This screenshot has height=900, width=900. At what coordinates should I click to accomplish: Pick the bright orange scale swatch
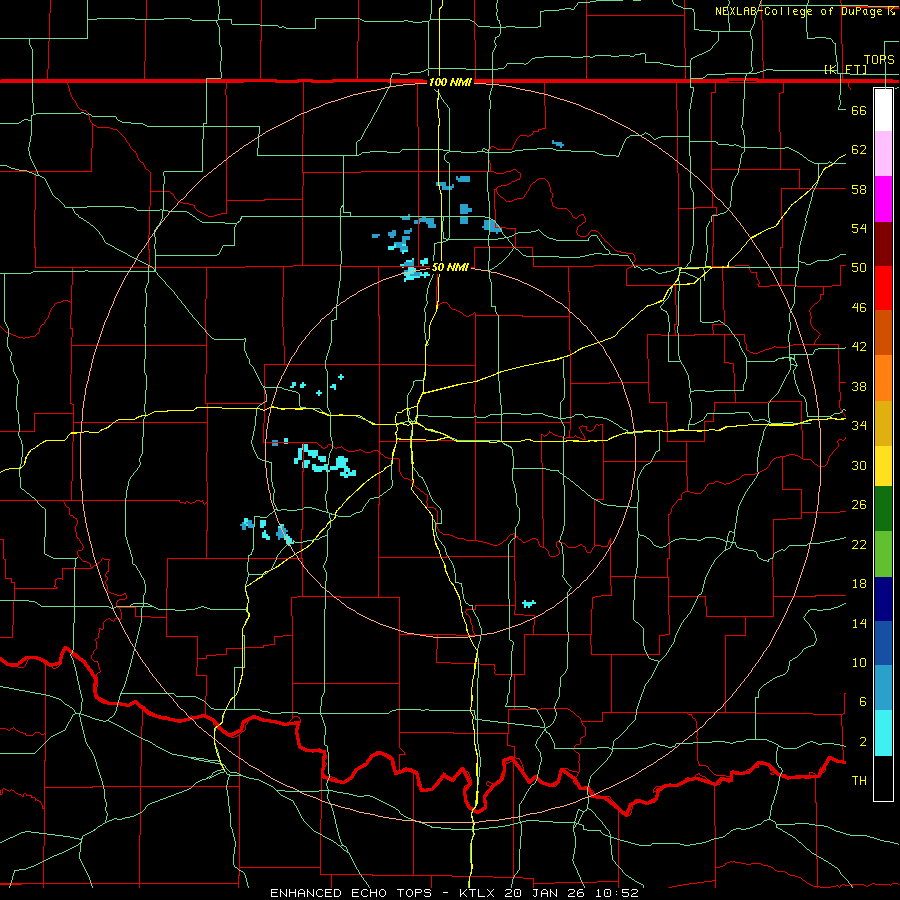tap(883, 378)
